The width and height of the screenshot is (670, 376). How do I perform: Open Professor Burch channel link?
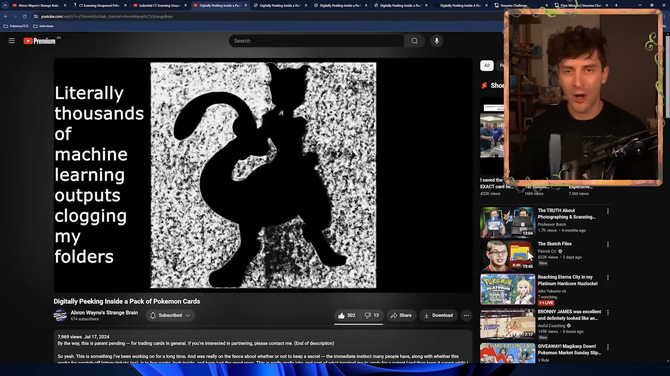(552, 224)
